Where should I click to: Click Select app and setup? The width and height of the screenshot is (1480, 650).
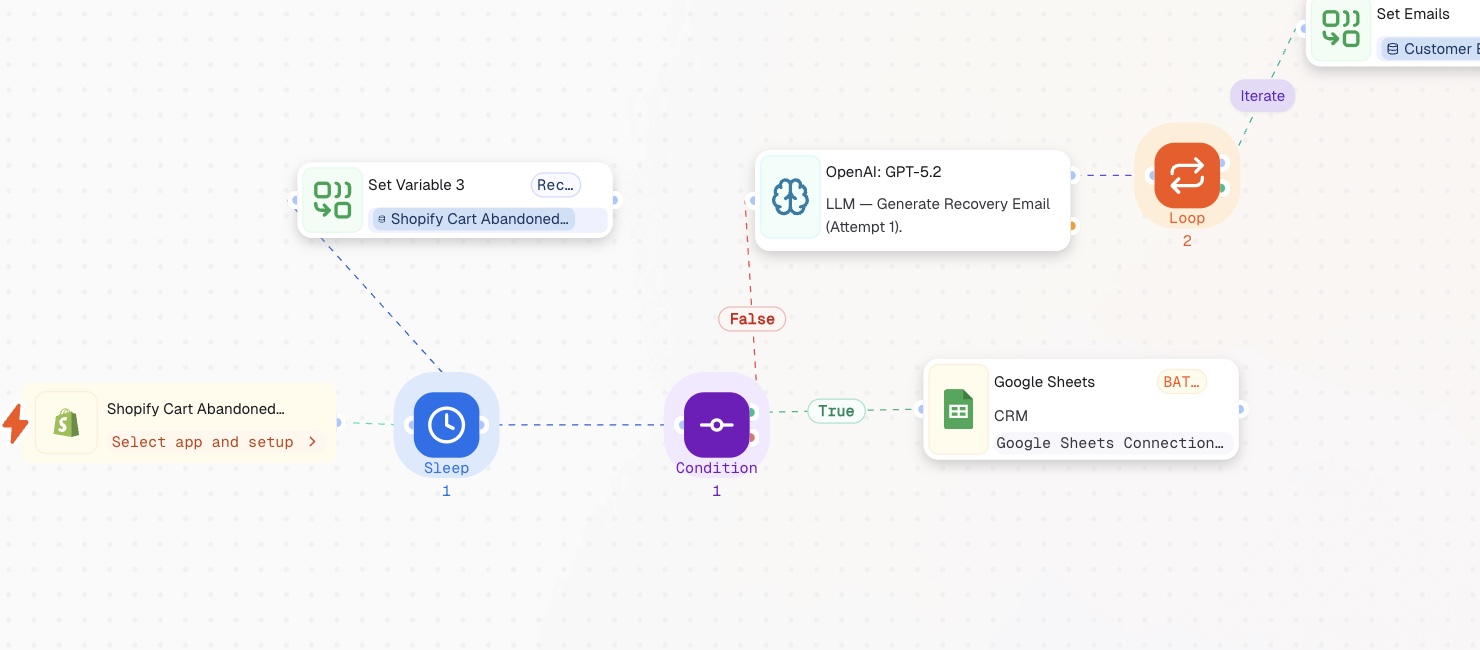tap(202, 442)
